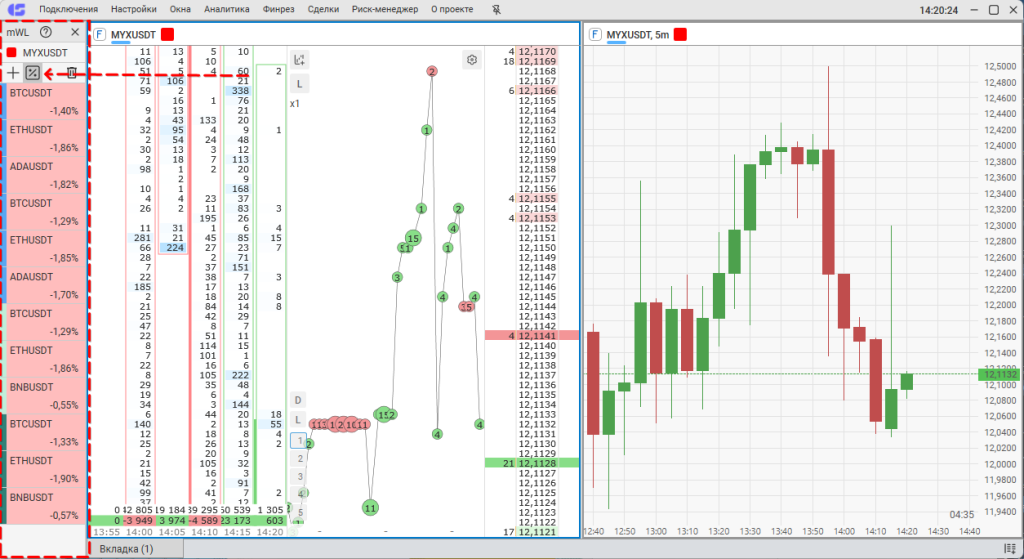
Task: Click the application logo in top-left corner
Action: 15,10
